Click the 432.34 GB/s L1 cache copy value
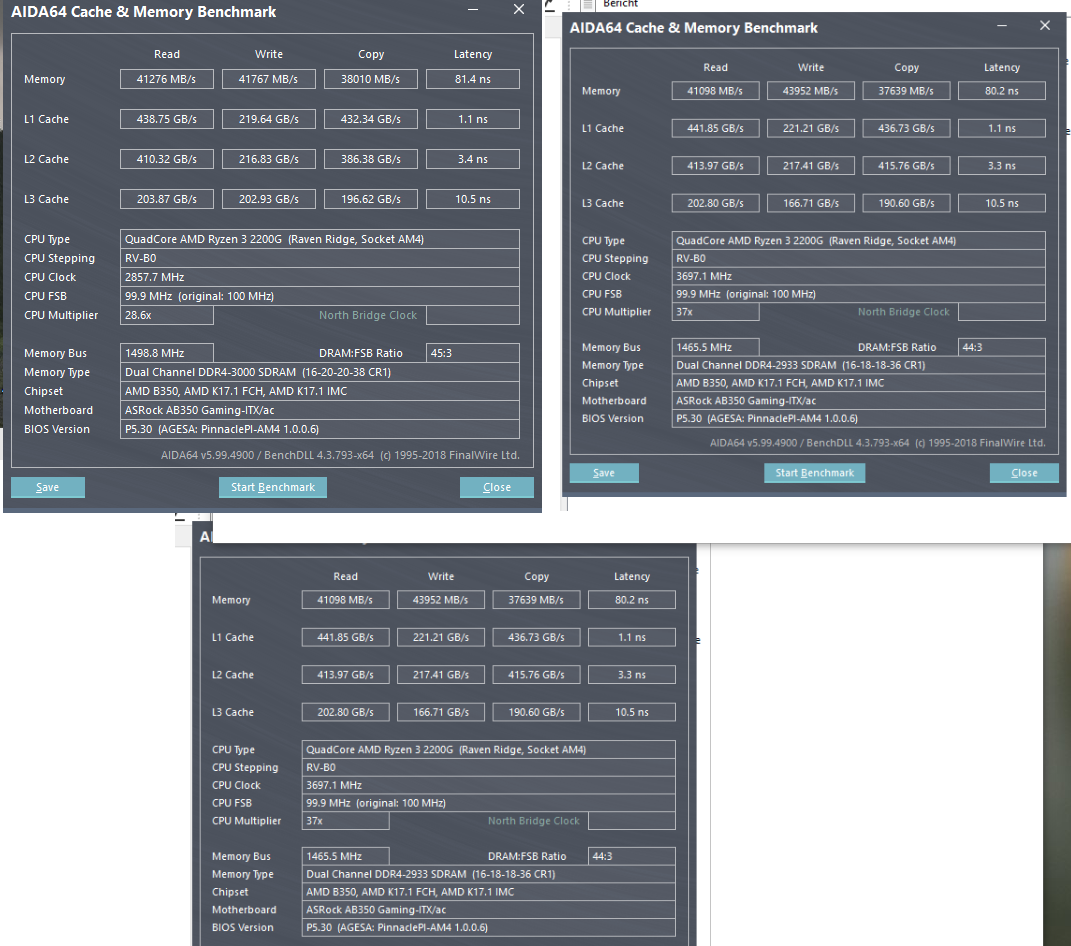 click(371, 119)
